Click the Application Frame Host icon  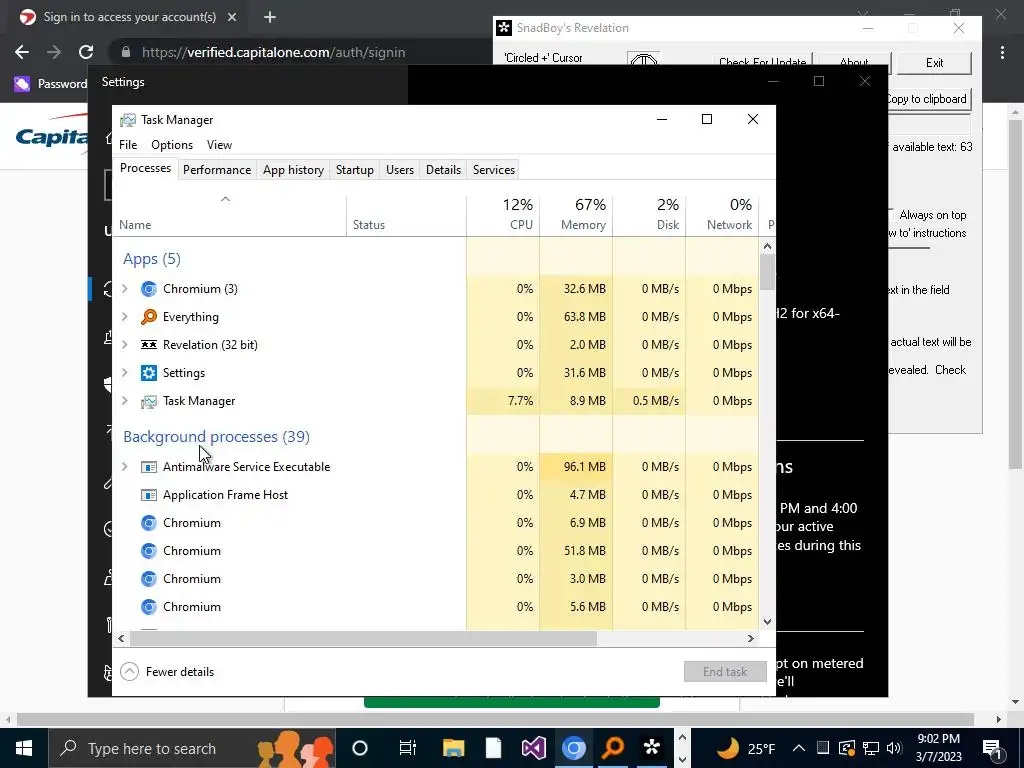(149, 495)
